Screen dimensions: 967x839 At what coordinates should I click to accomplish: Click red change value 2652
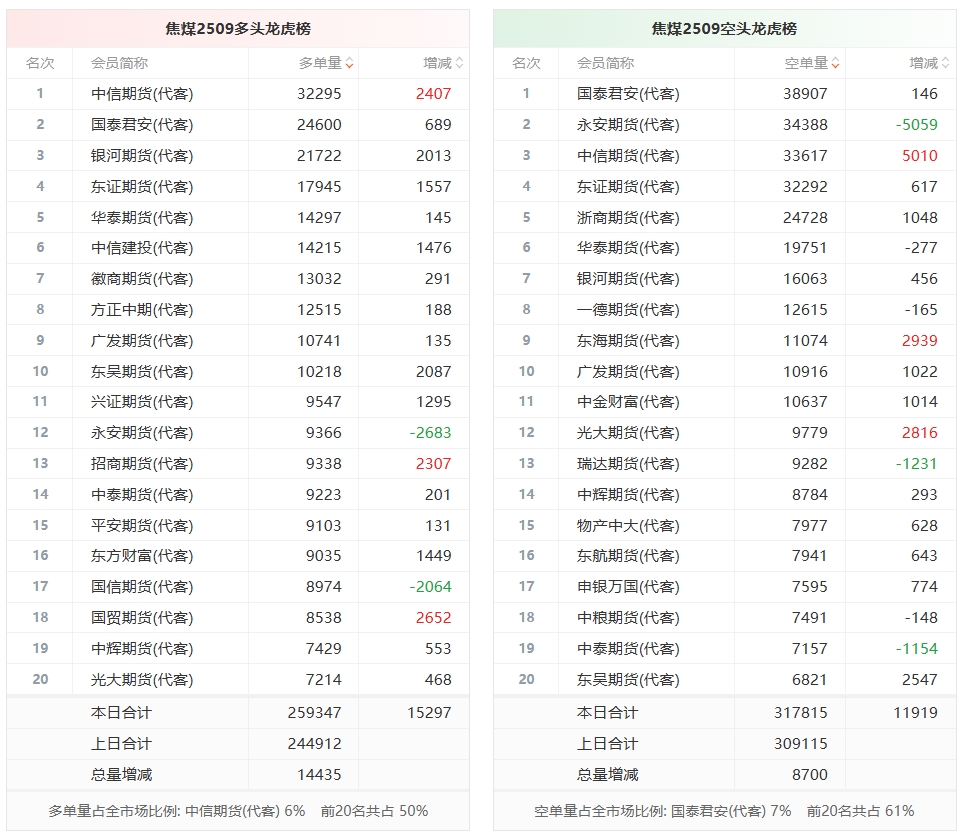click(434, 617)
